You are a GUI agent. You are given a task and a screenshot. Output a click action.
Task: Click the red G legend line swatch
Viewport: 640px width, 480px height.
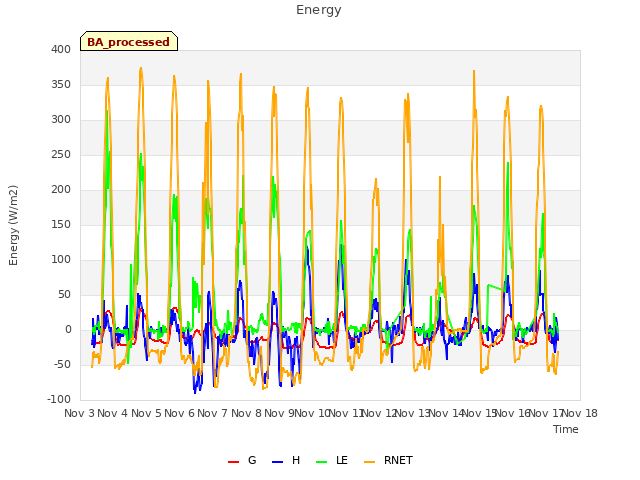point(233,462)
